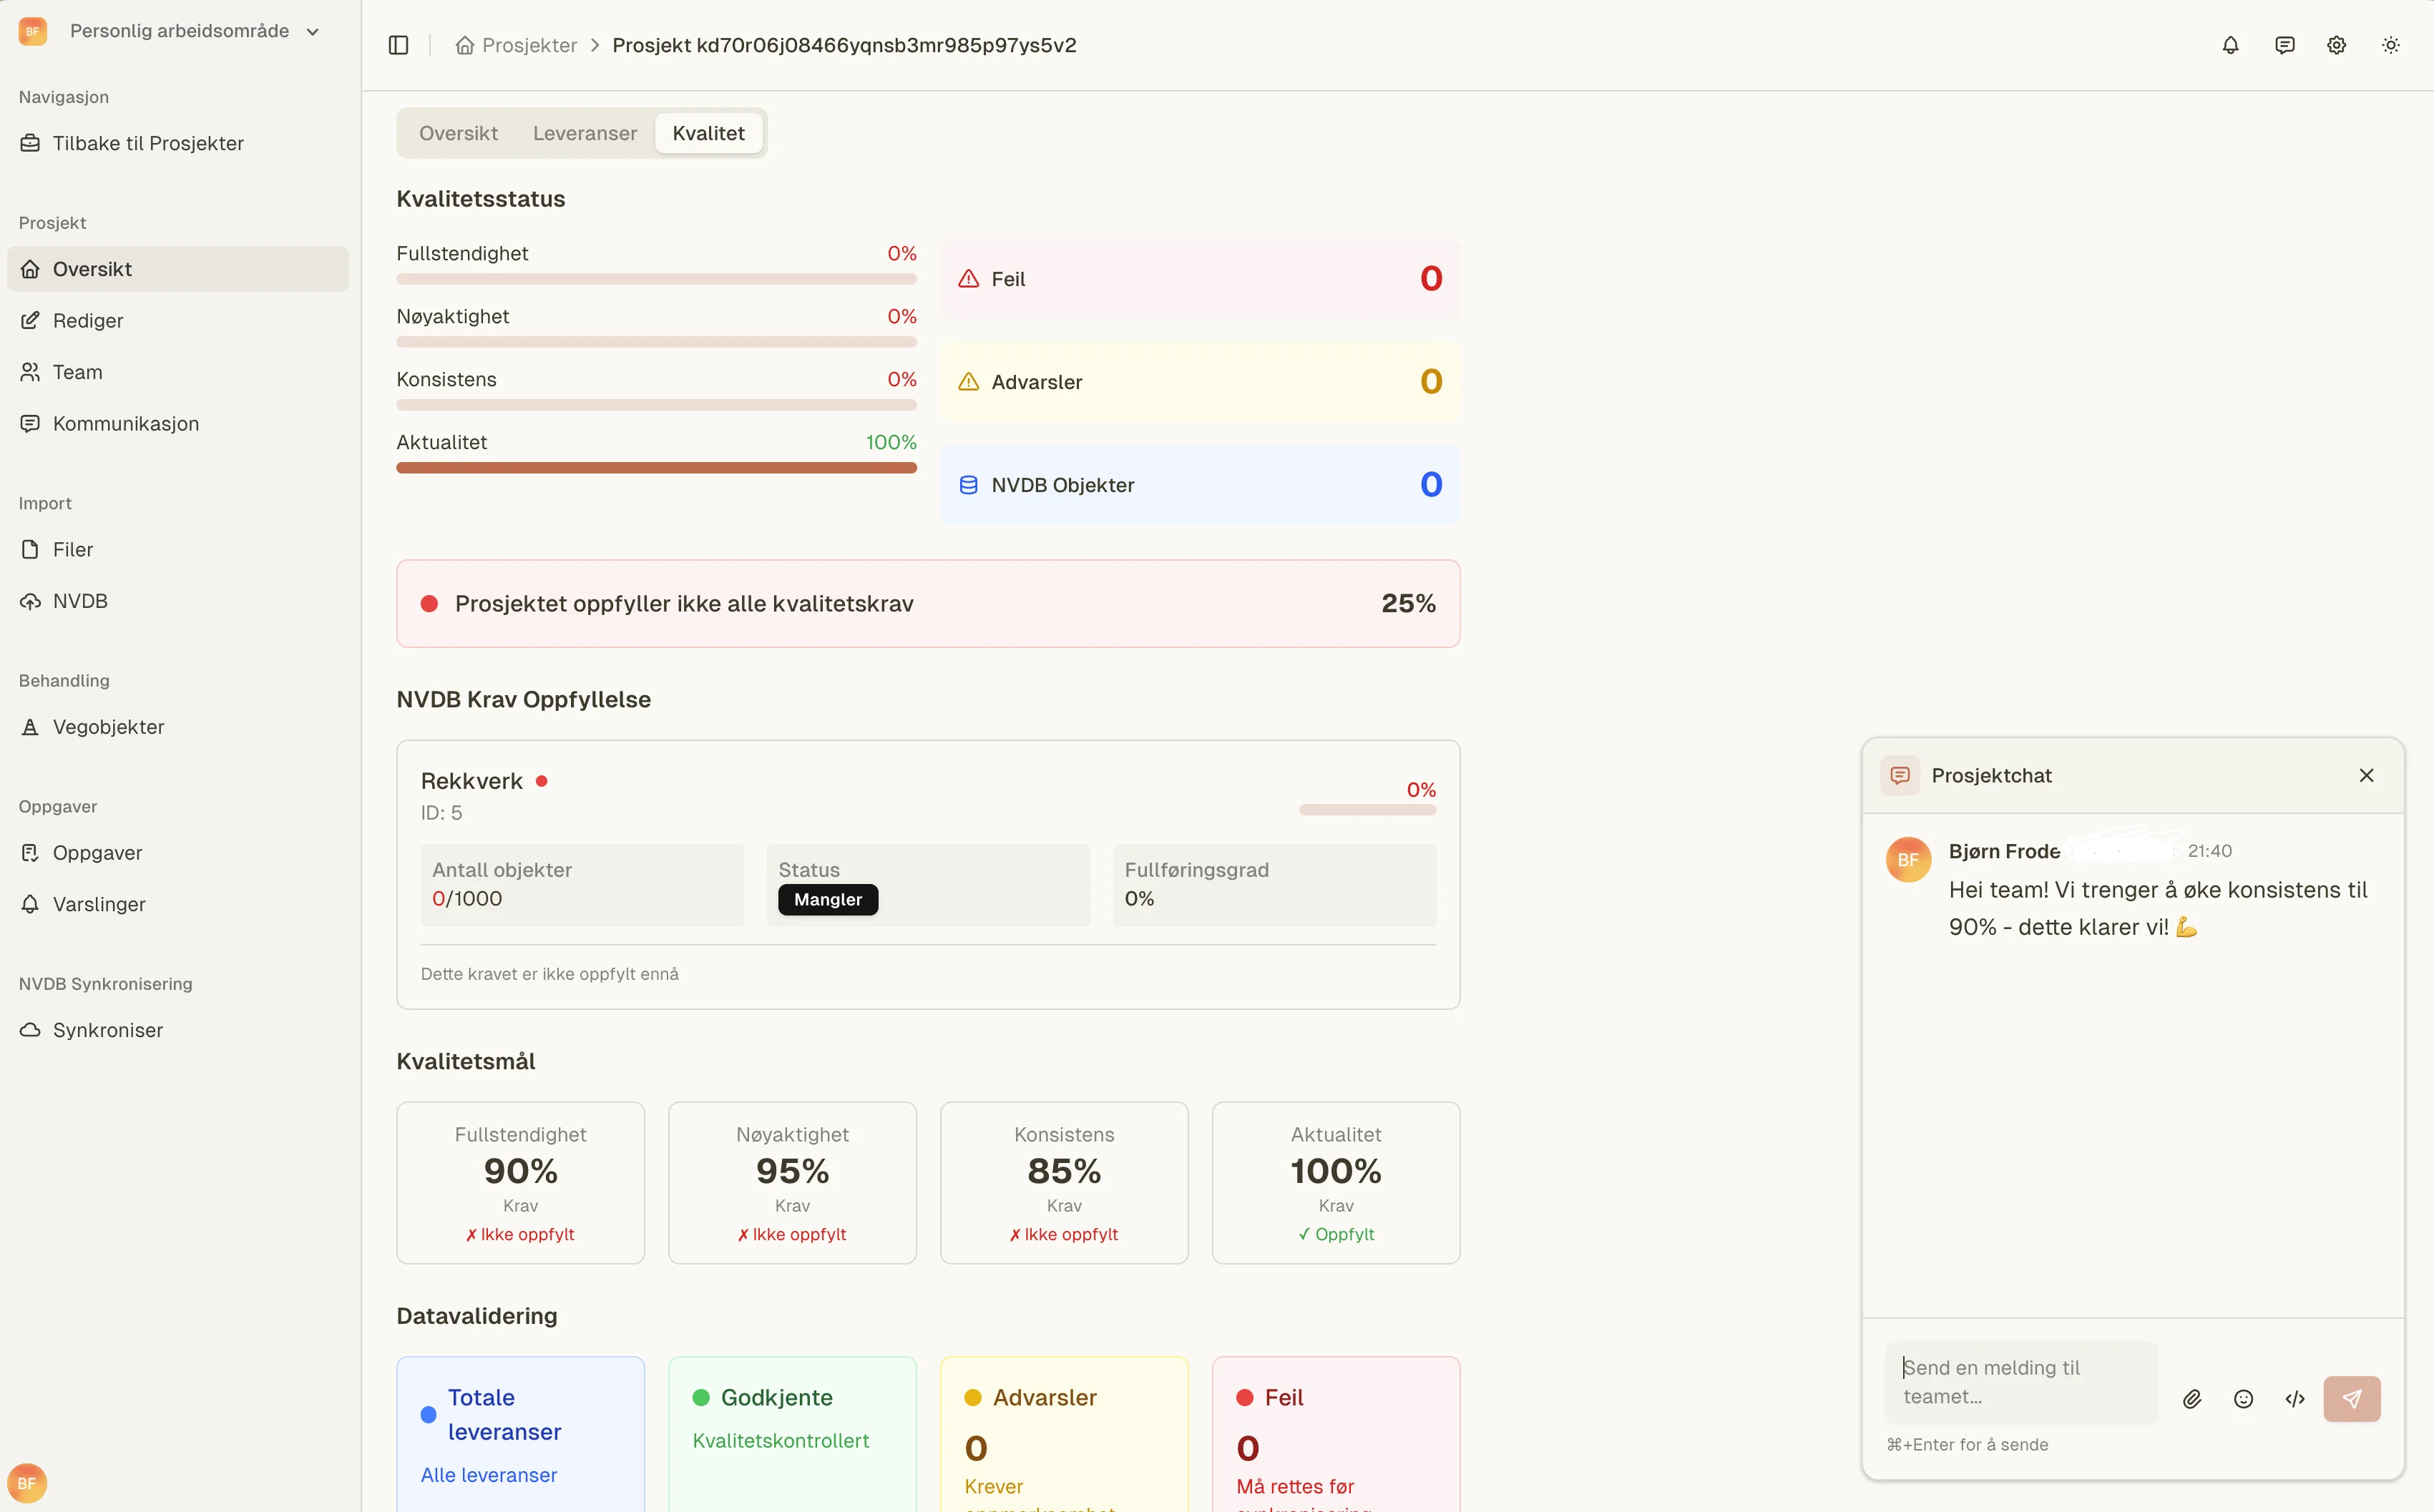Open settings gear icon in header
This screenshot has width=2434, height=1512.
(2336, 45)
